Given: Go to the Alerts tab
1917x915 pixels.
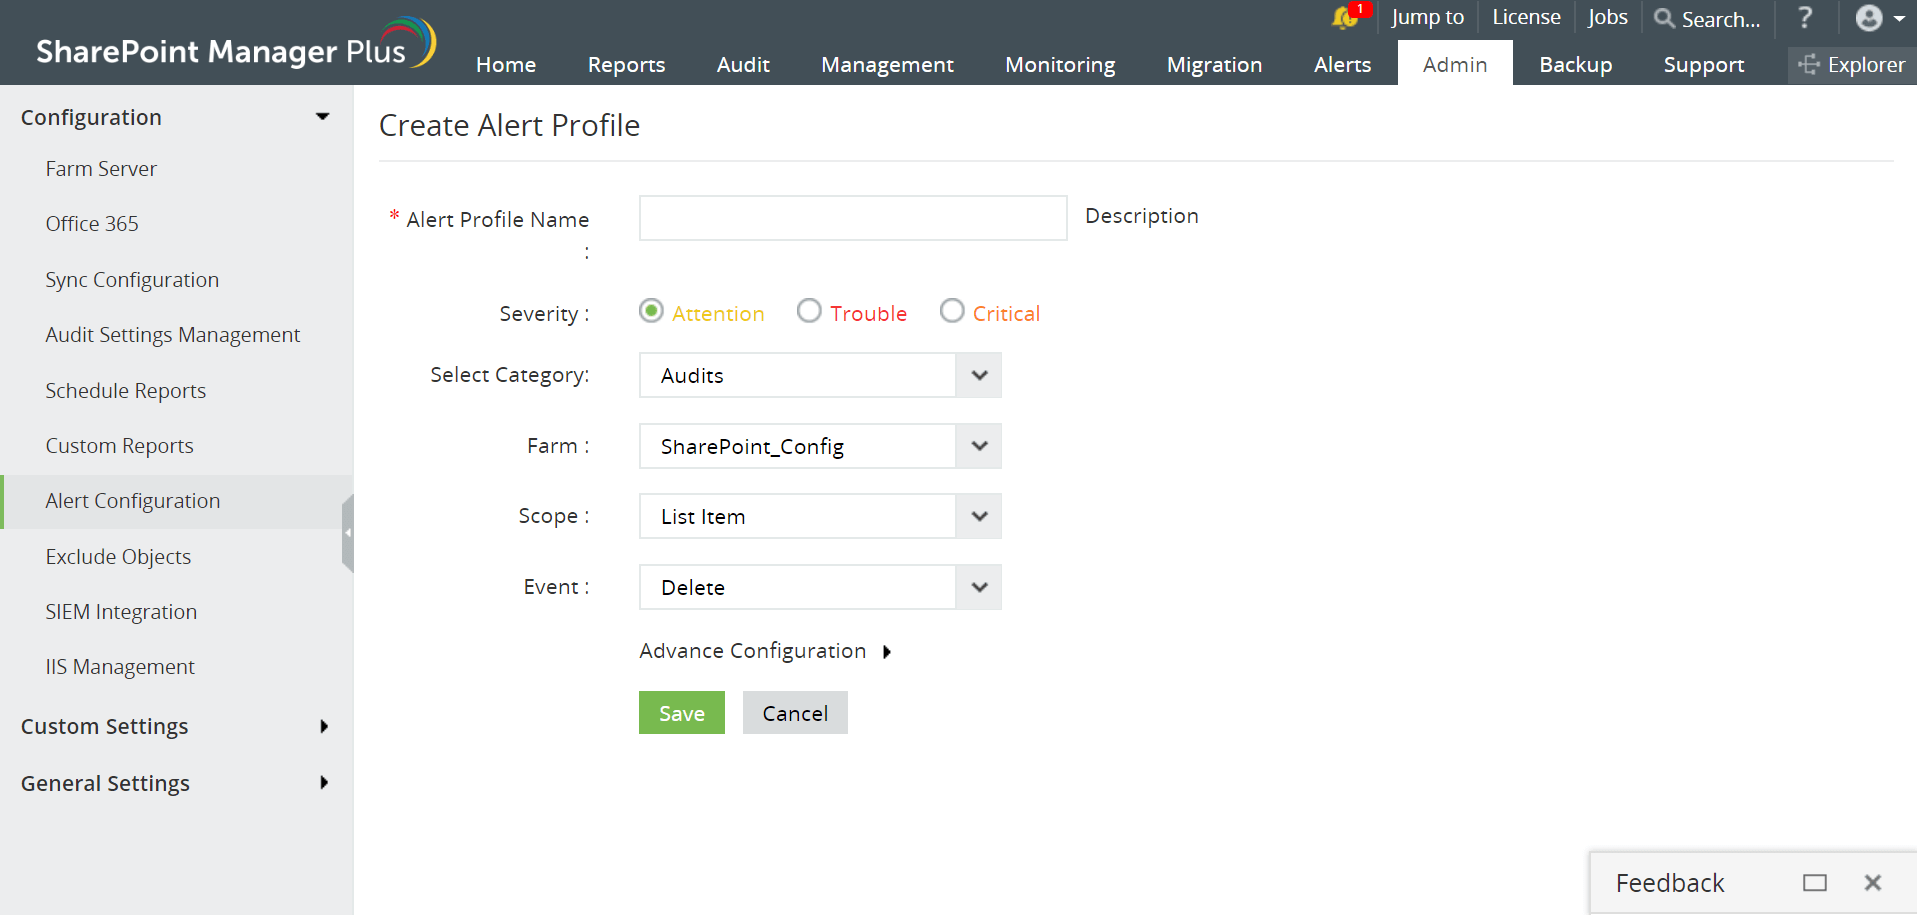Looking at the screenshot, I should (1343, 65).
